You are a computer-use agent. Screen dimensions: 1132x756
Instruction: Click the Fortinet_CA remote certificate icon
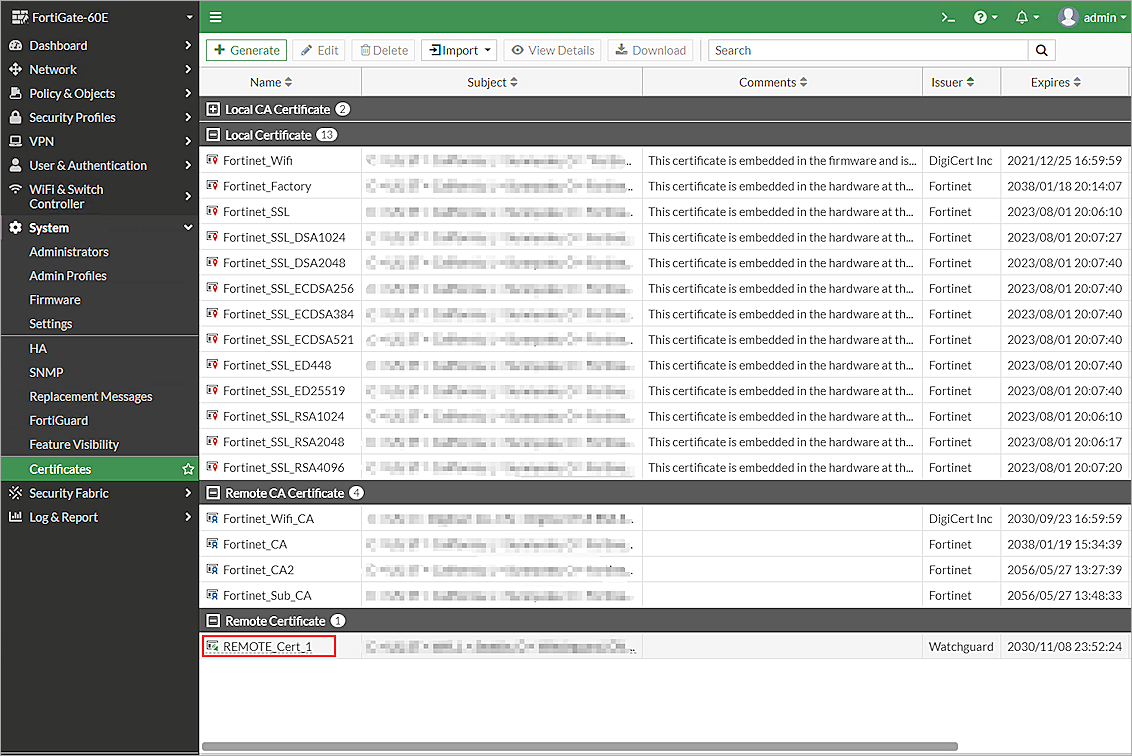tap(212, 544)
